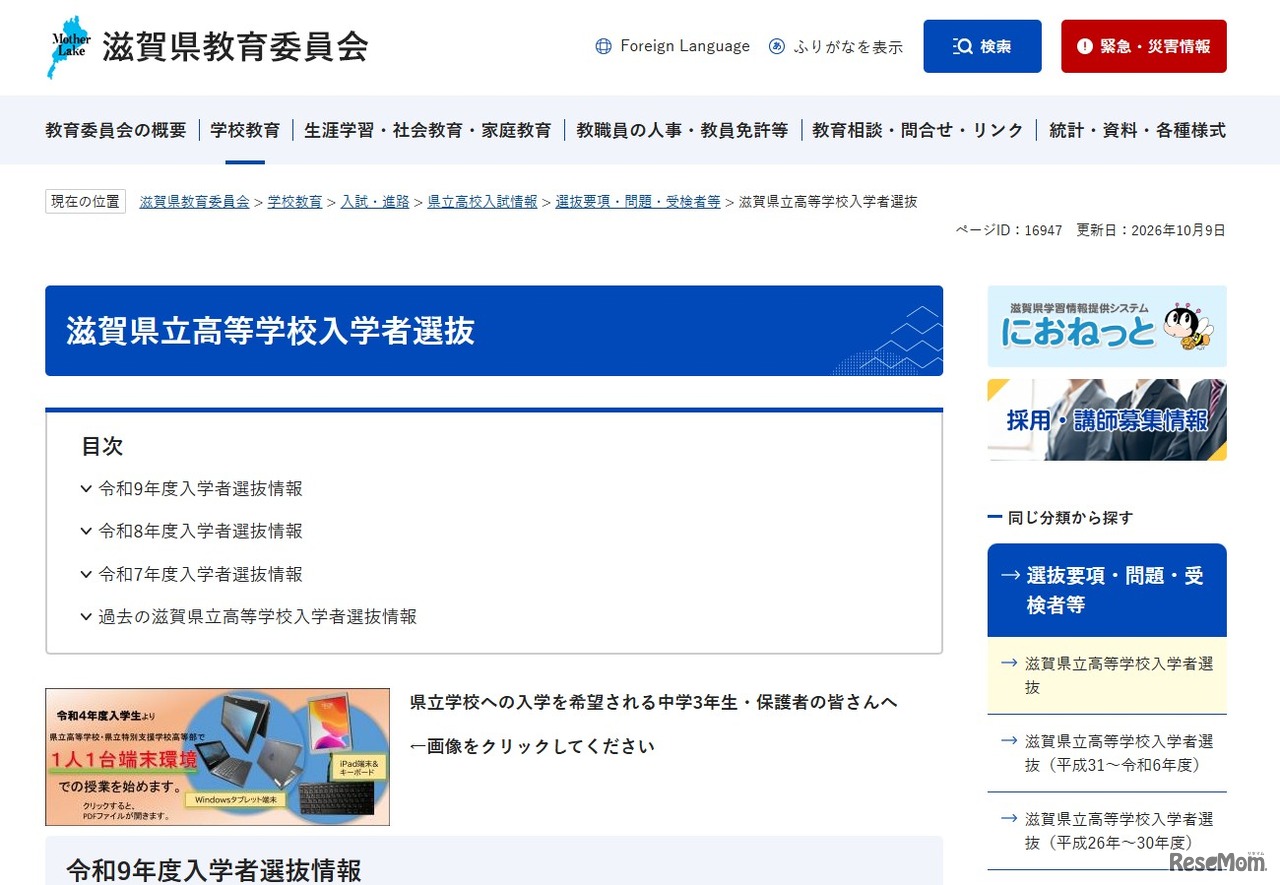Click 滋賀県教育委員会 breadcrumb link
The height and width of the screenshot is (885, 1280).
coord(195,202)
